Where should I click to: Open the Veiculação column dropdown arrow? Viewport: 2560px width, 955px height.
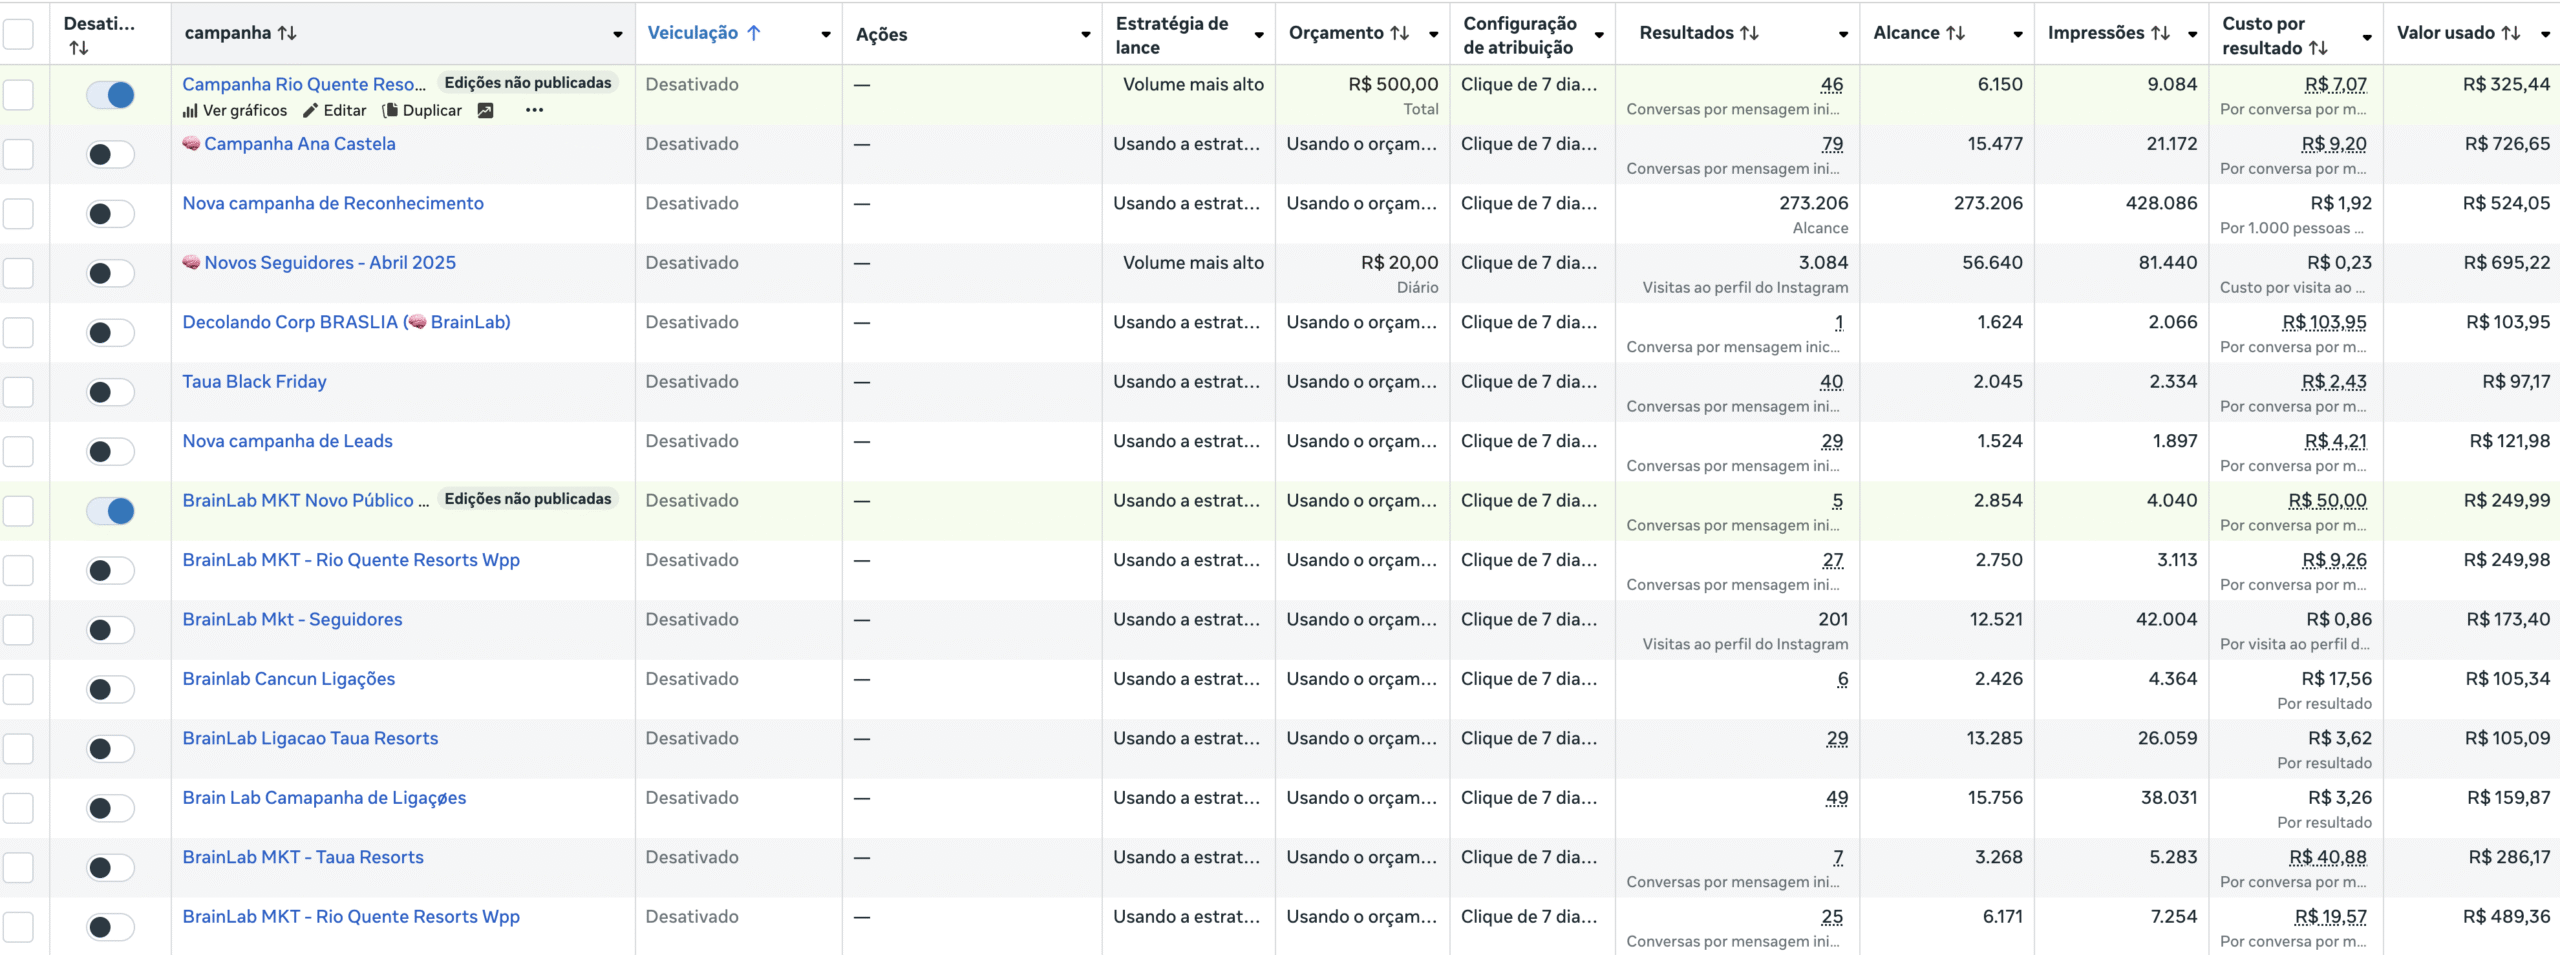(826, 34)
